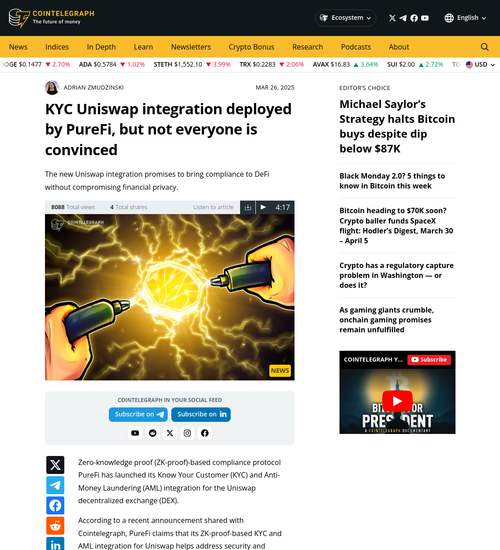The width and height of the screenshot is (500, 550).
Task: Share article on X via sidebar
Action: 55,465
